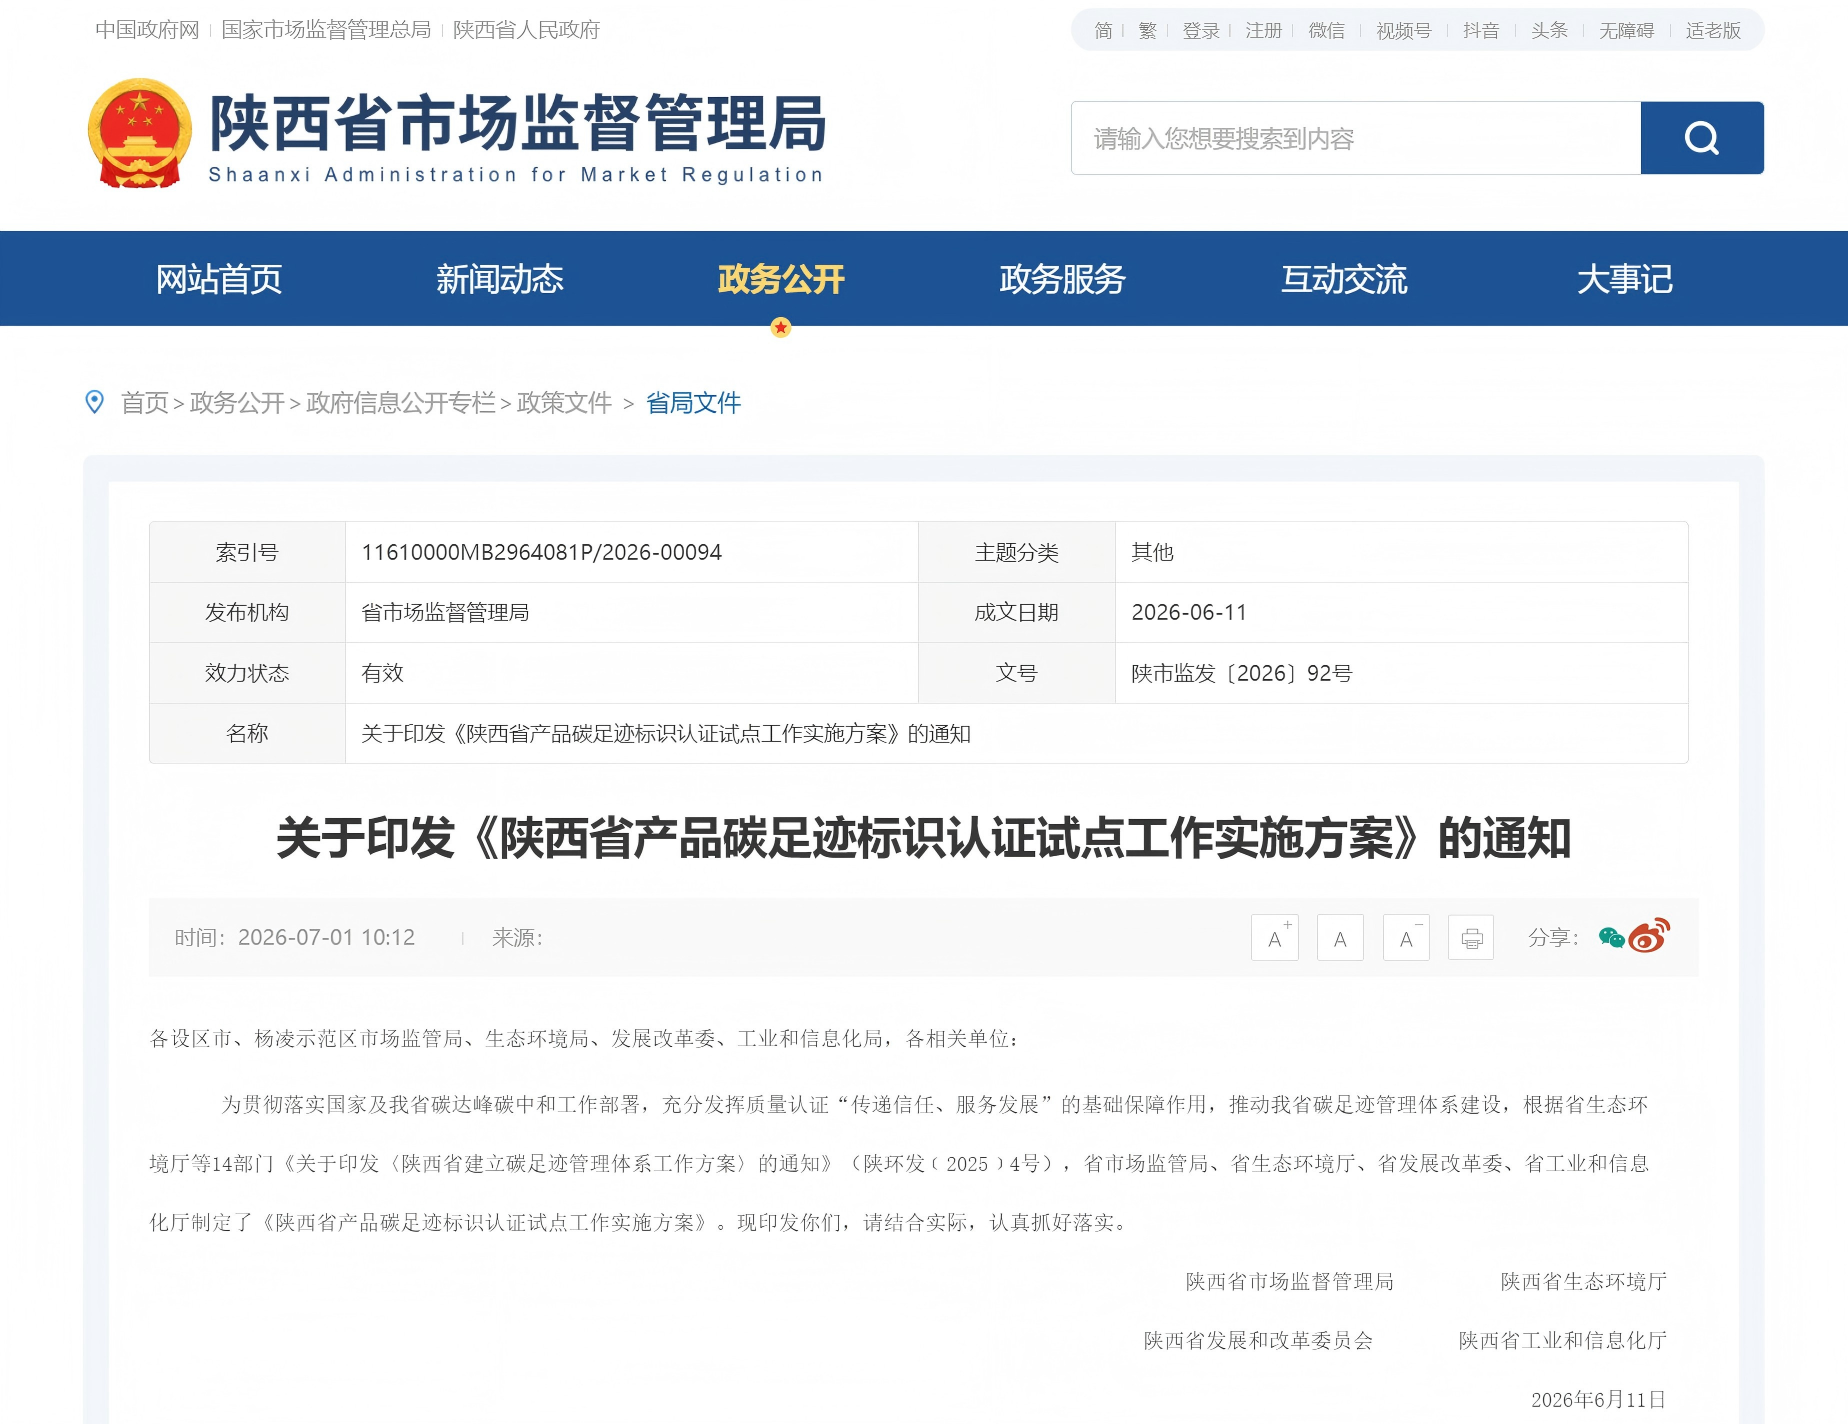
Task: Open 政务公开 navigation tab
Action: pos(781,279)
